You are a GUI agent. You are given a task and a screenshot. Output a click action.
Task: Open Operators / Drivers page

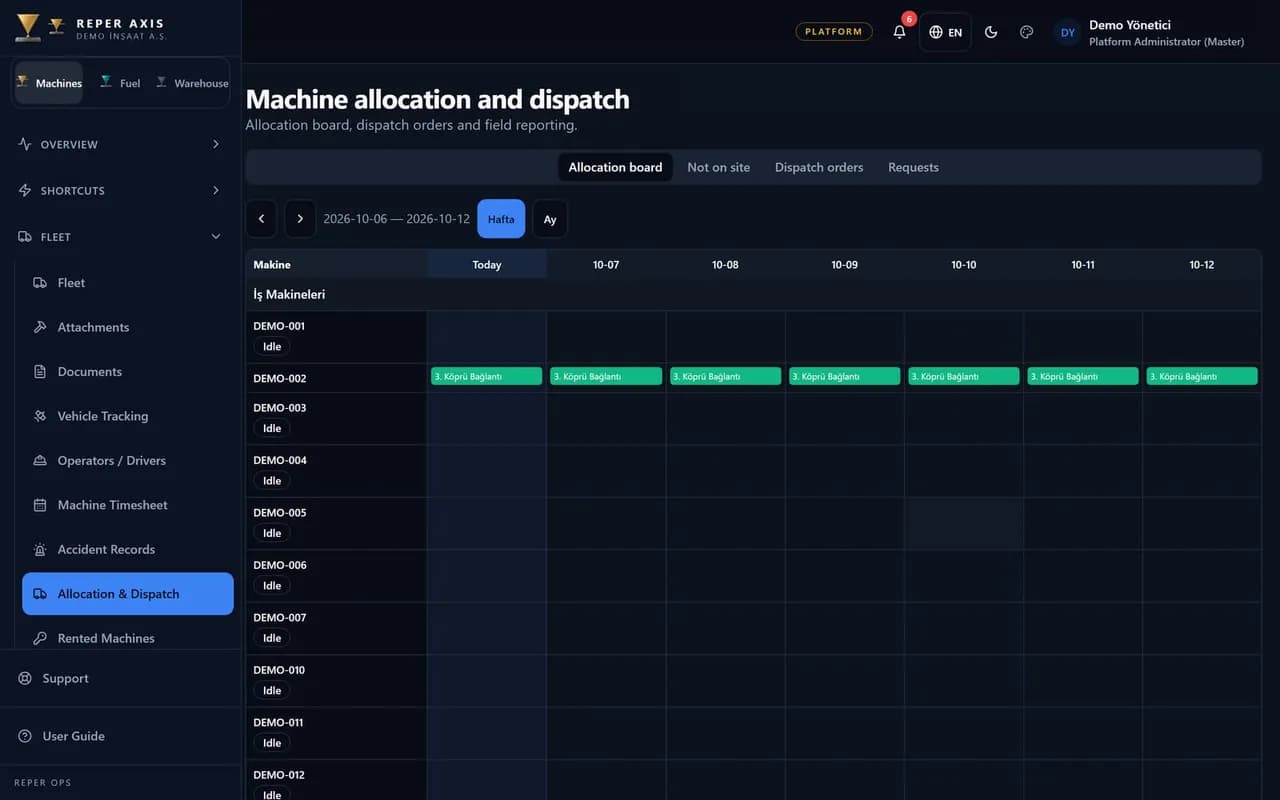128,461
